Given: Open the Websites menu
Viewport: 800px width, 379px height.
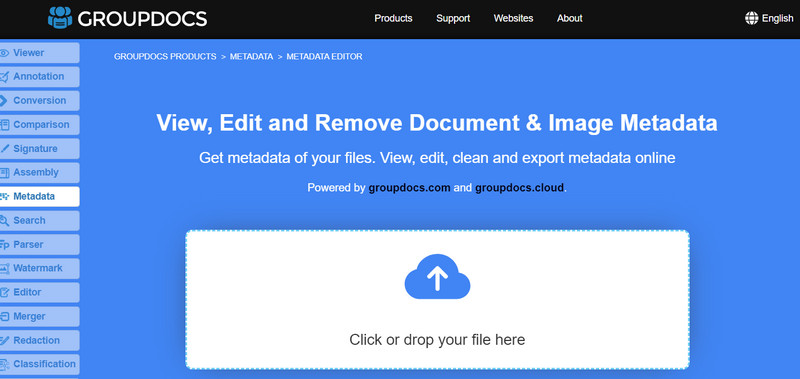Looking at the screenshot, I should point(513,18).
